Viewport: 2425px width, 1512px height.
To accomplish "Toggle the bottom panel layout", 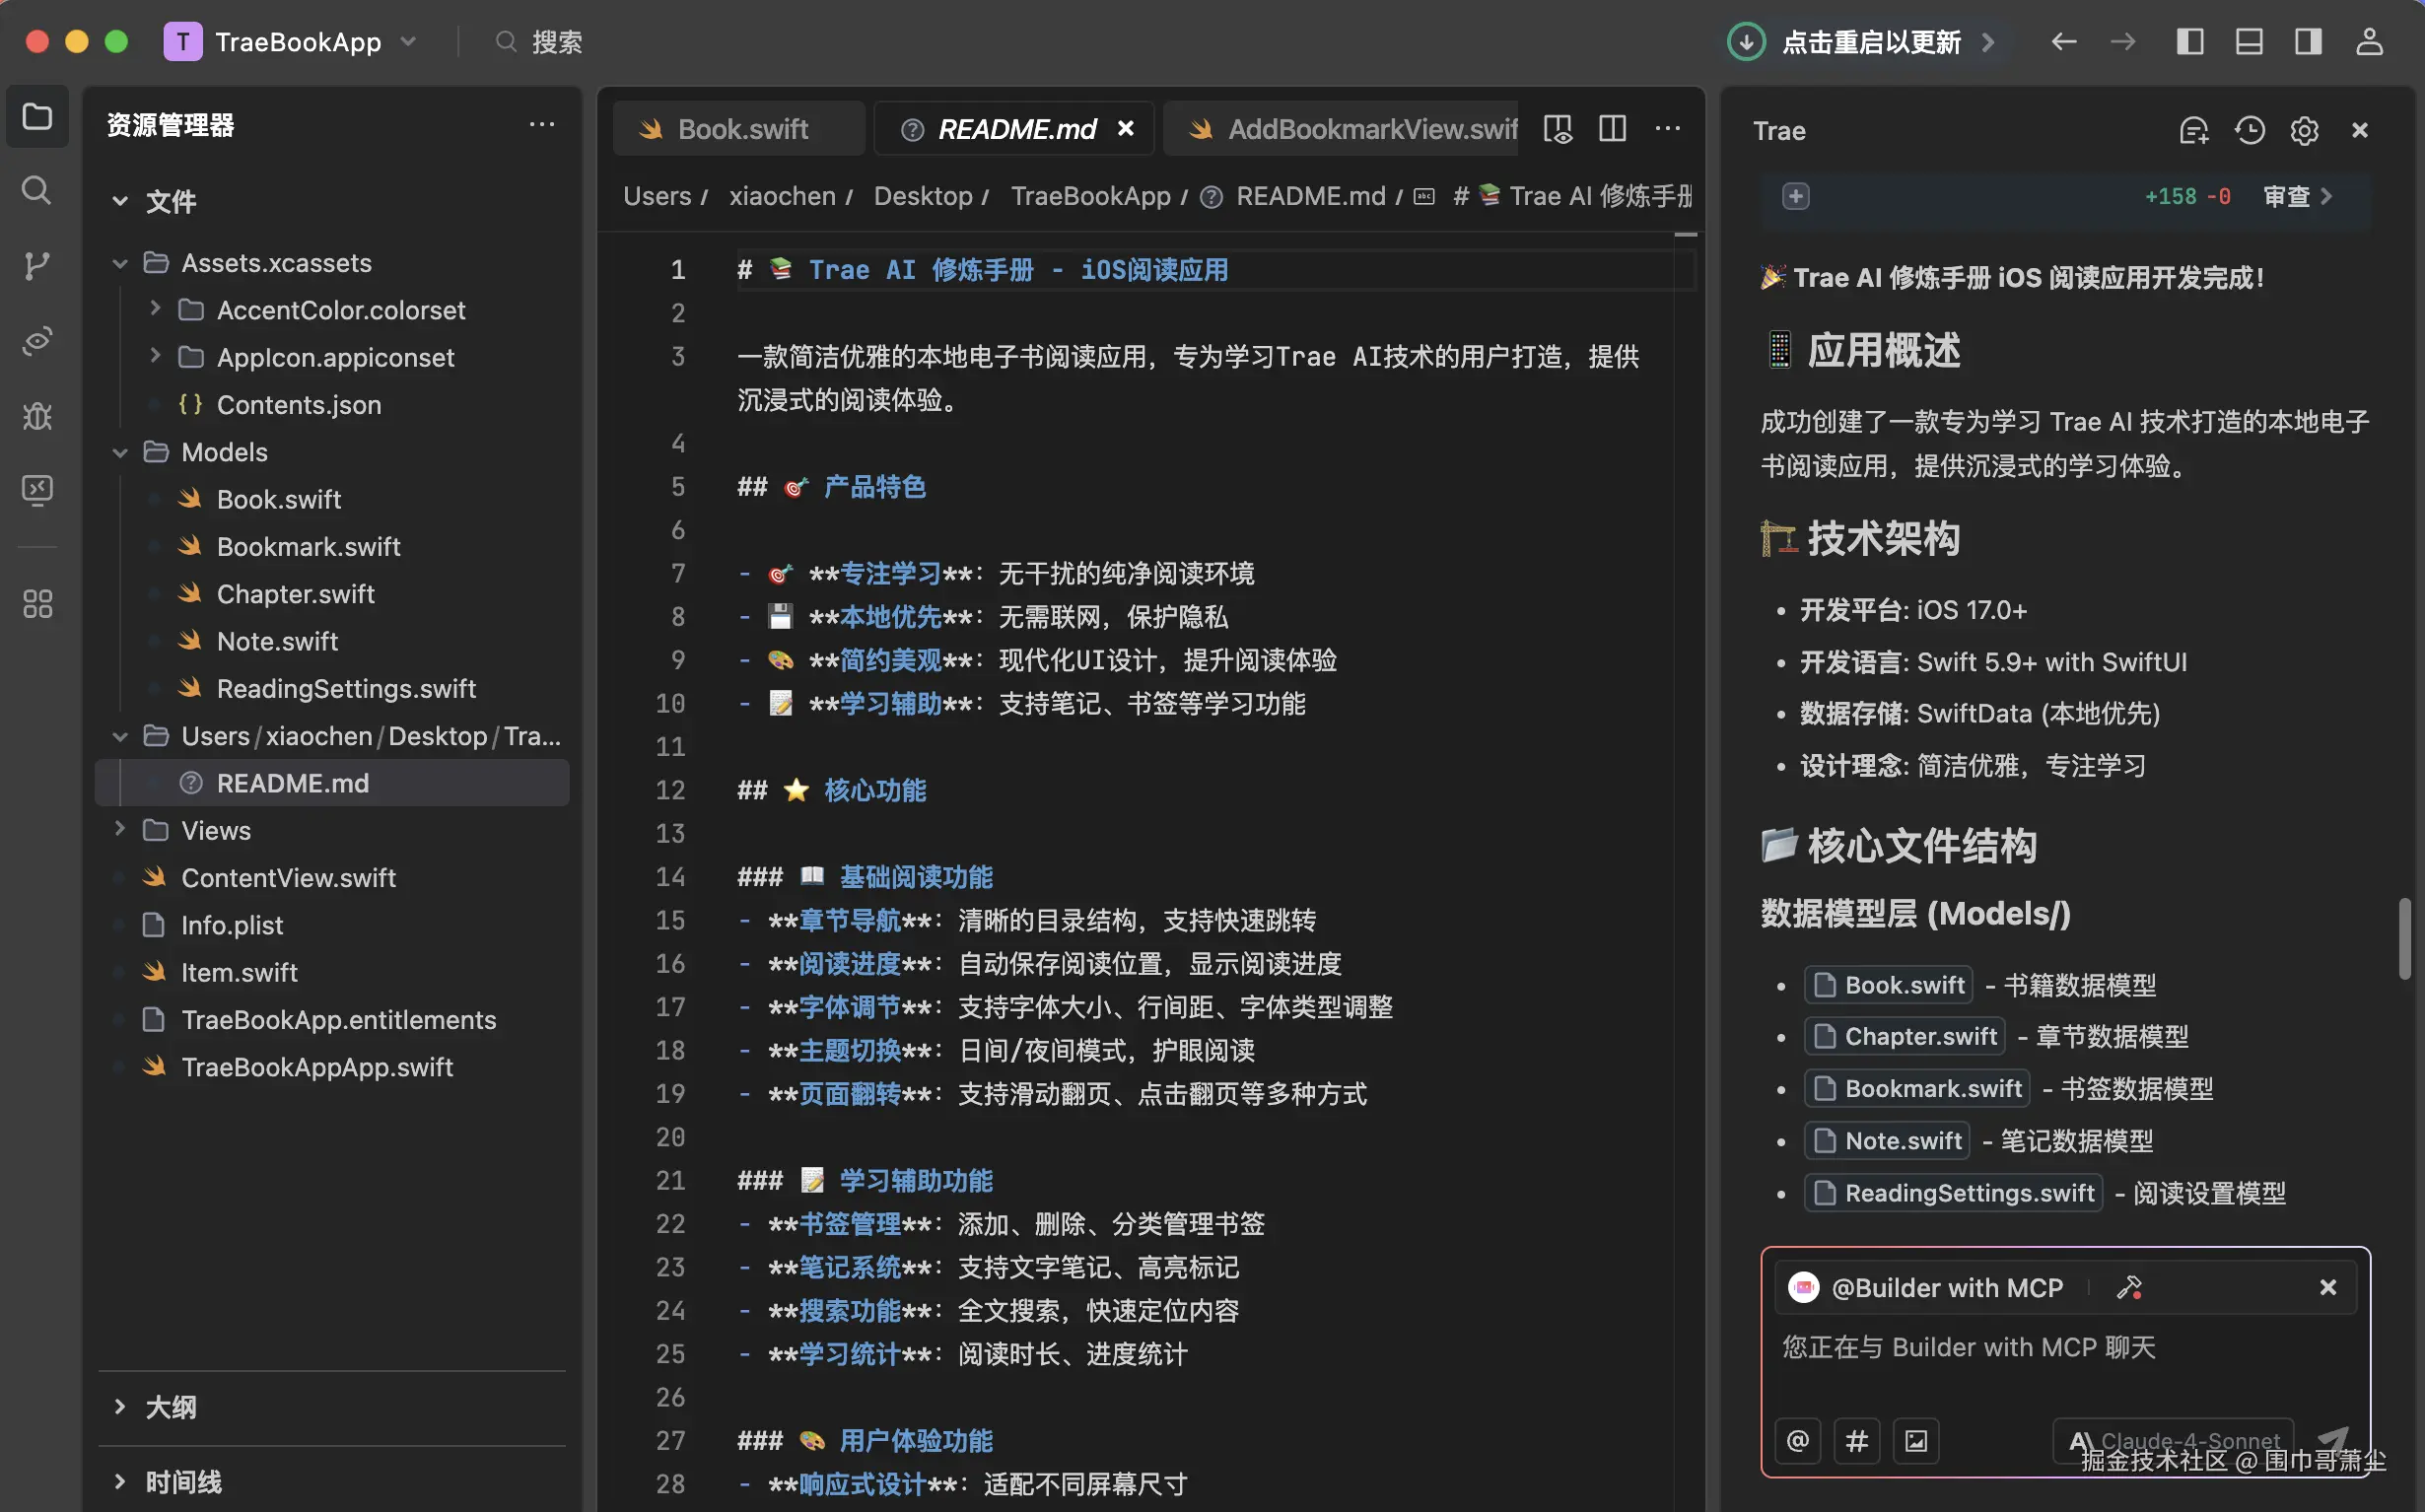I will coord(2249,42).
